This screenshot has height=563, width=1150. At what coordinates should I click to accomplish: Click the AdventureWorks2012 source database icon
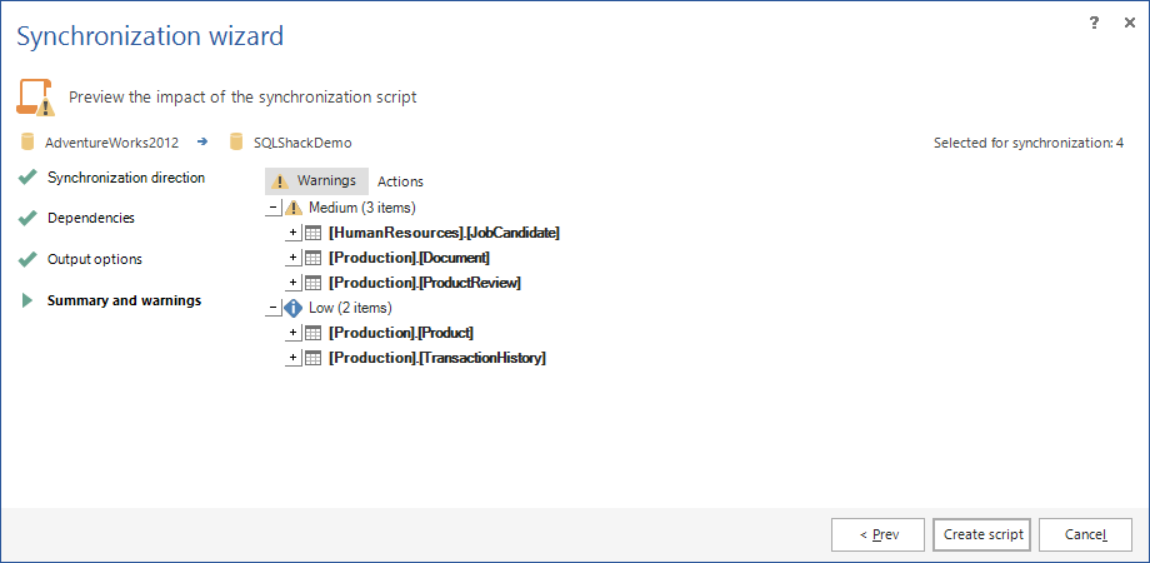click(x=28, y=142)
